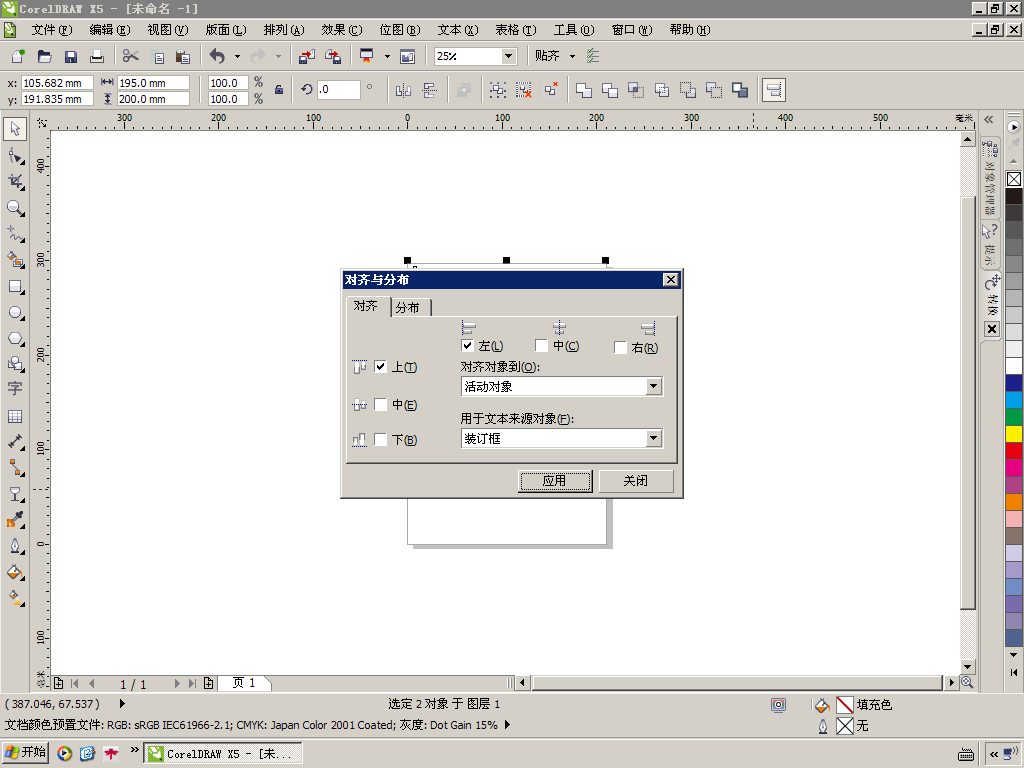Click the Import icon
Image resolution: width=1024 pixels, height=768 pixels.
pos(306,56)
